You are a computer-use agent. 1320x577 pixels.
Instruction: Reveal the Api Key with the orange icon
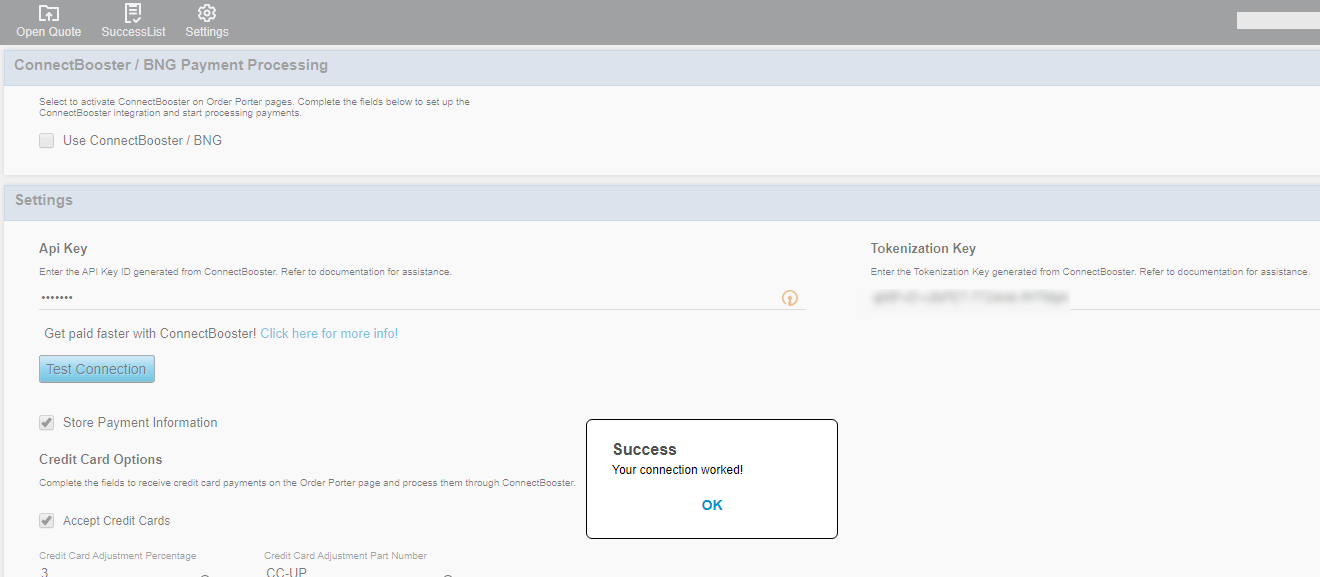pos(790,298)
